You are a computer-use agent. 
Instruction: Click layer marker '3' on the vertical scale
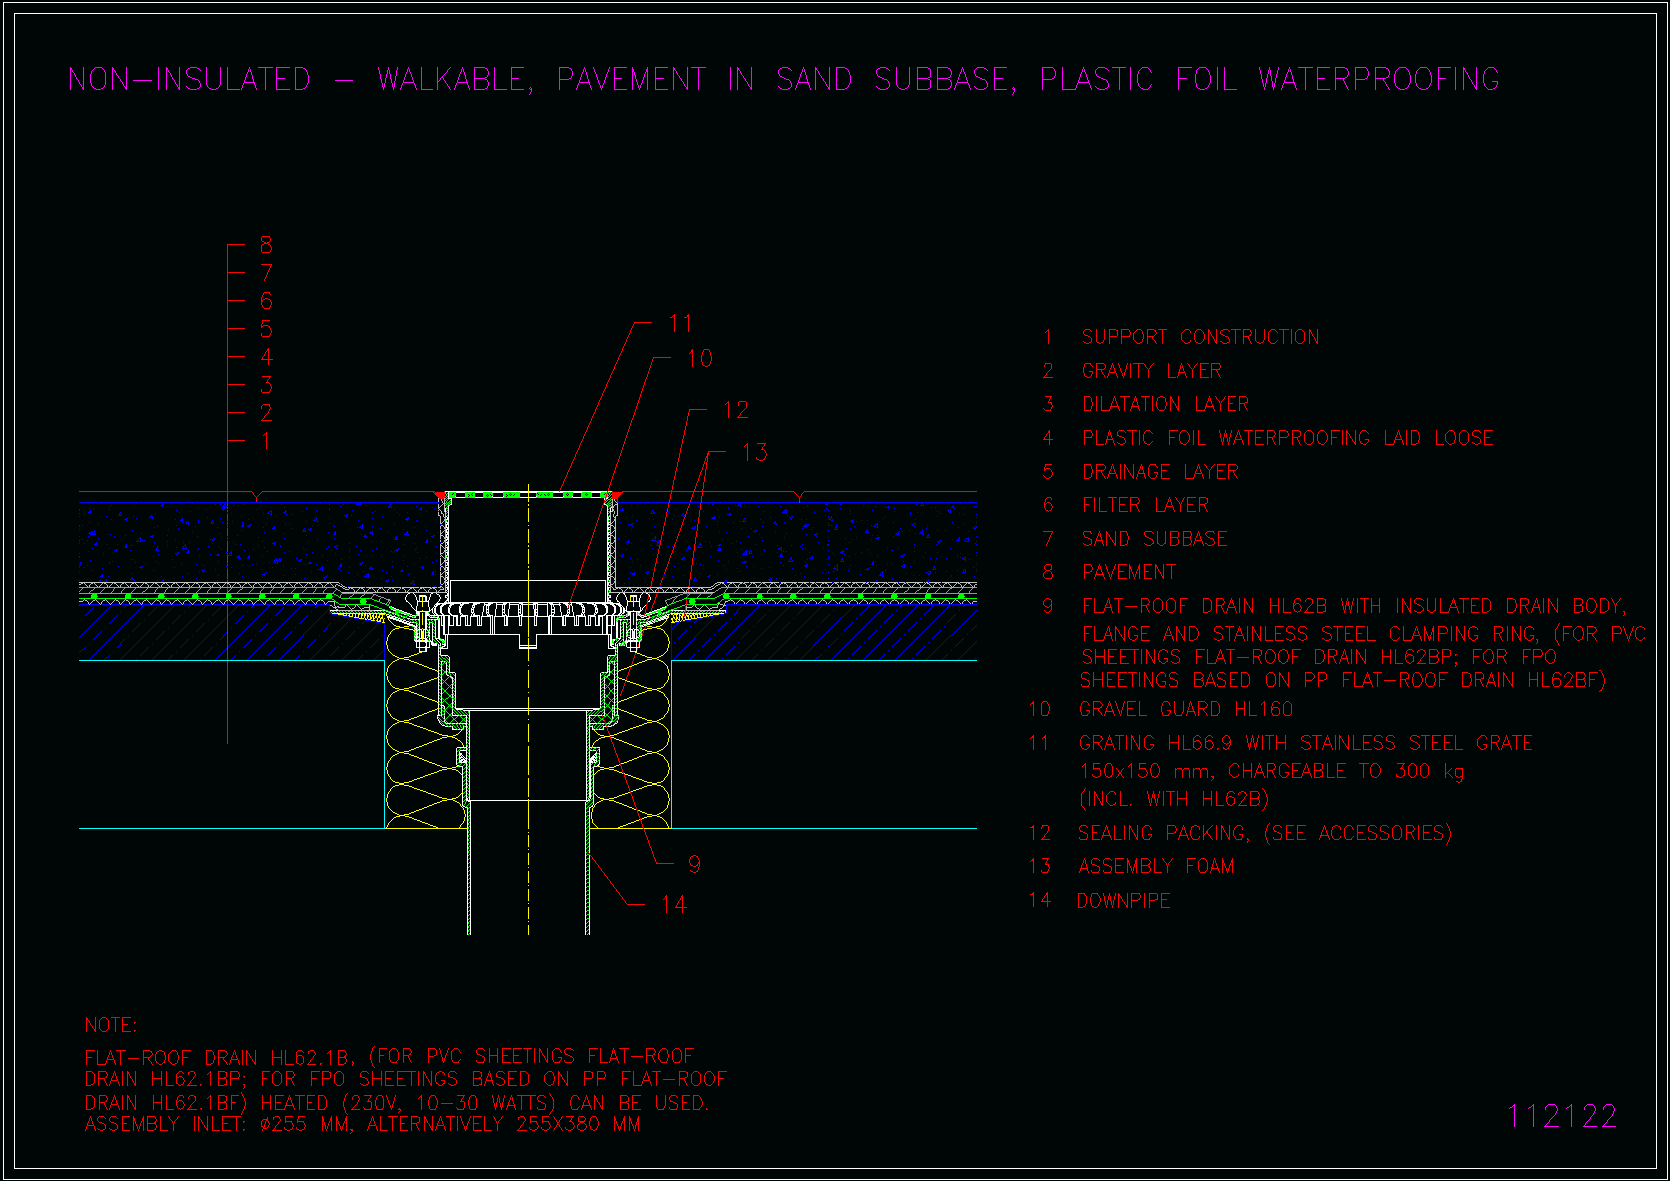click(x=266, y=385)
